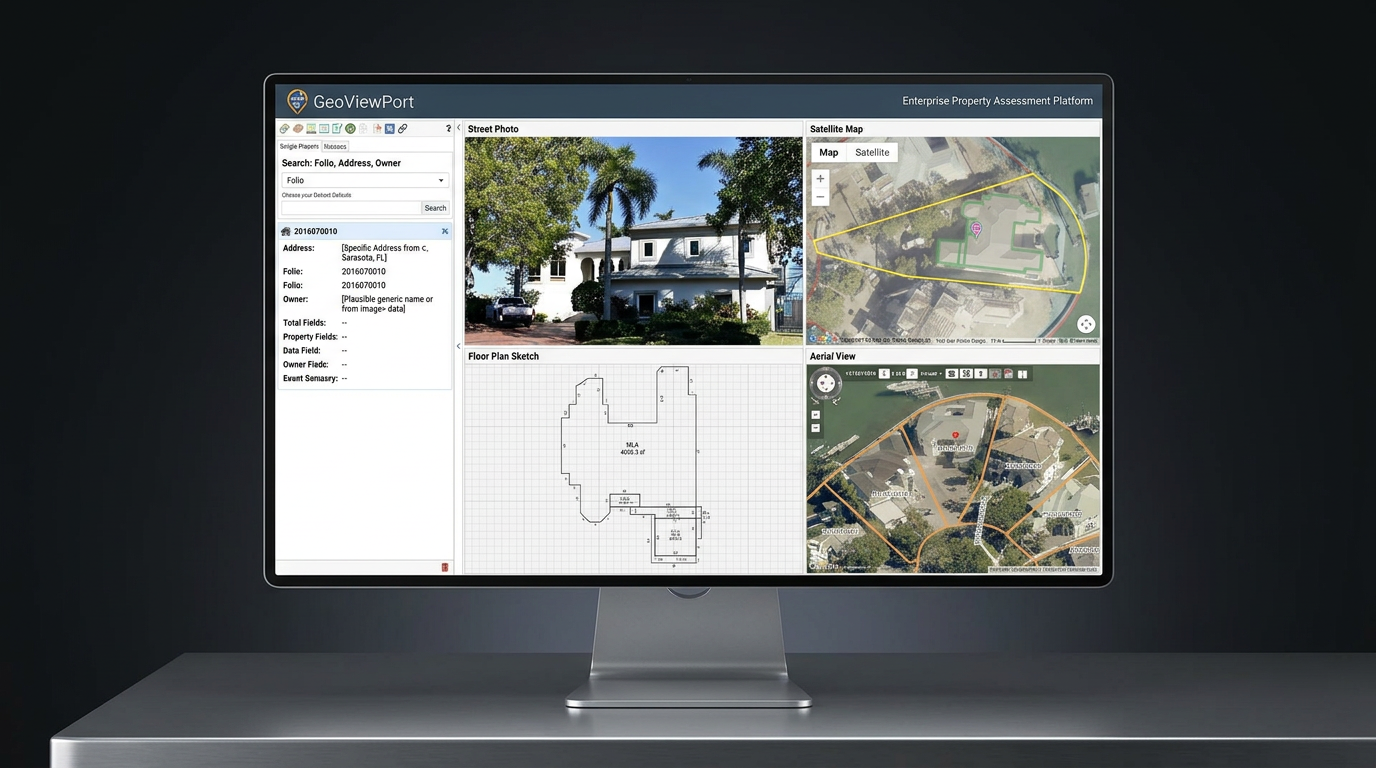The height and width of the screenshot is (768, 1376).
Task: Select the link tool at toolbar's left end
Action: (x=284, y=128)
